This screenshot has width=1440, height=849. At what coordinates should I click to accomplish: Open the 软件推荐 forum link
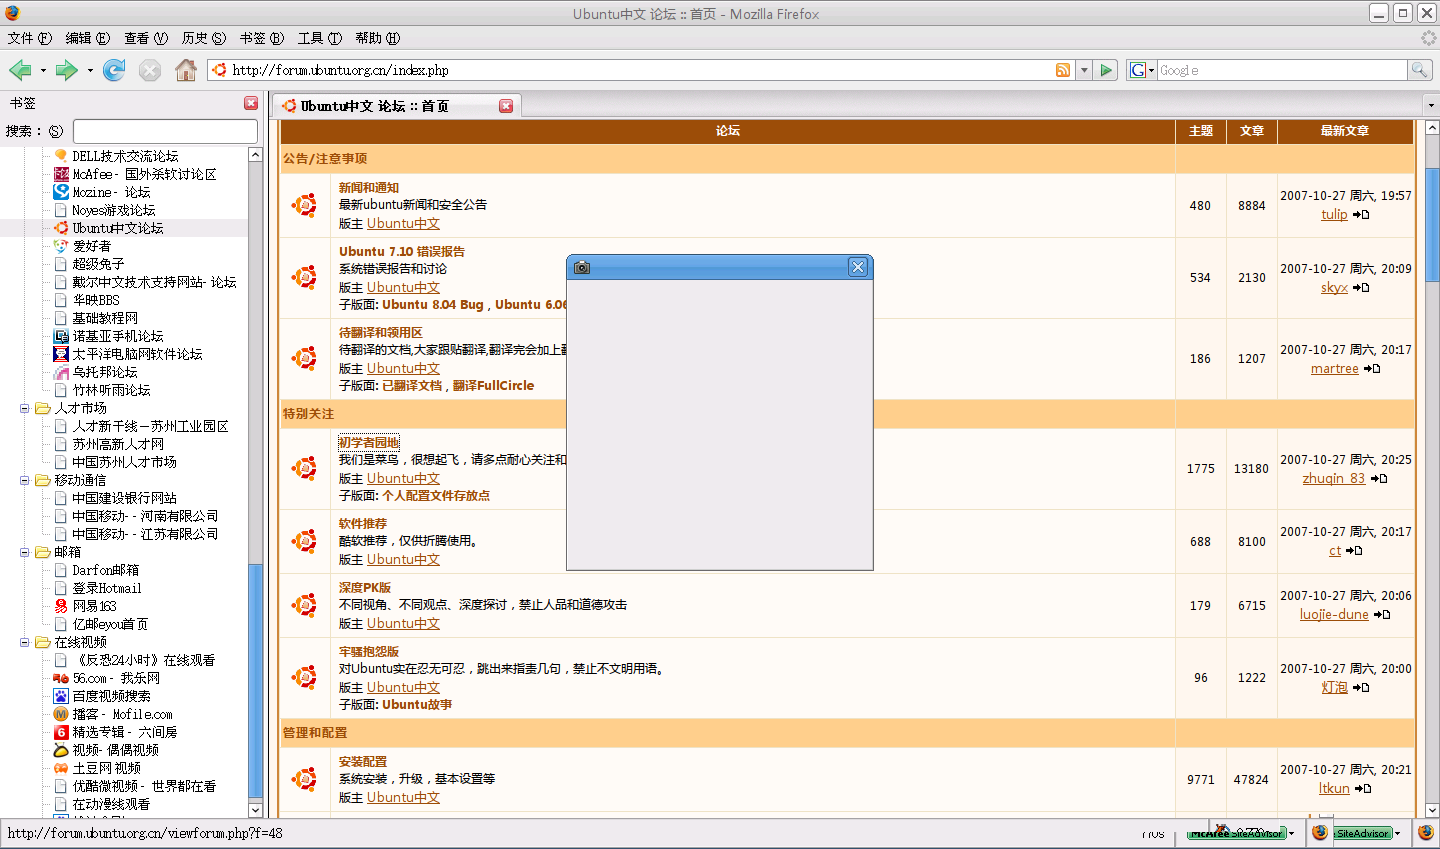362,523
